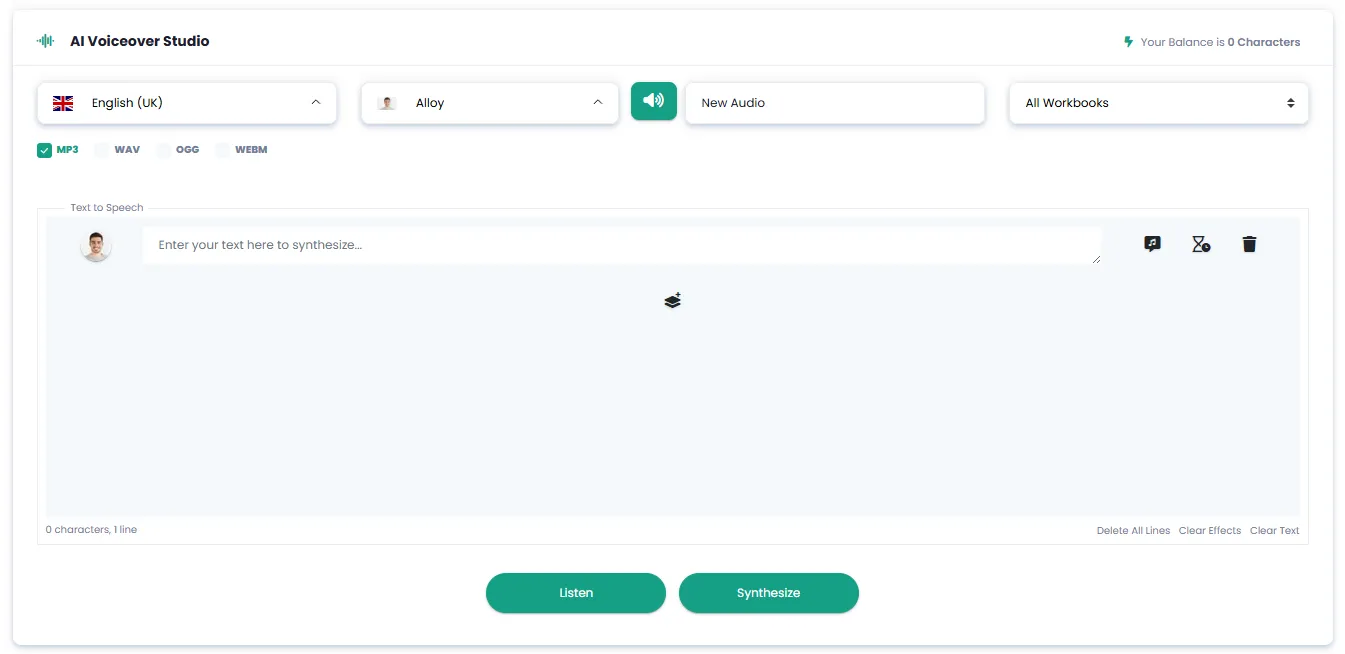Click the UK flag icon
The image size is (1345, 654).
coord(63,103)
